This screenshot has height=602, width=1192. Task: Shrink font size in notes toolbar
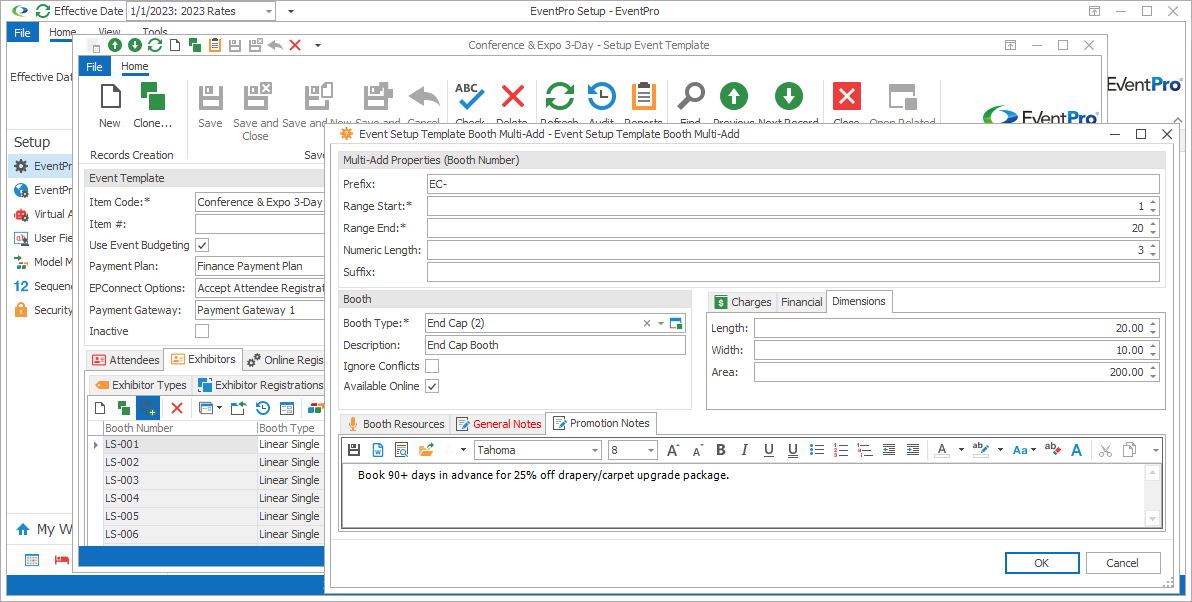697,450
